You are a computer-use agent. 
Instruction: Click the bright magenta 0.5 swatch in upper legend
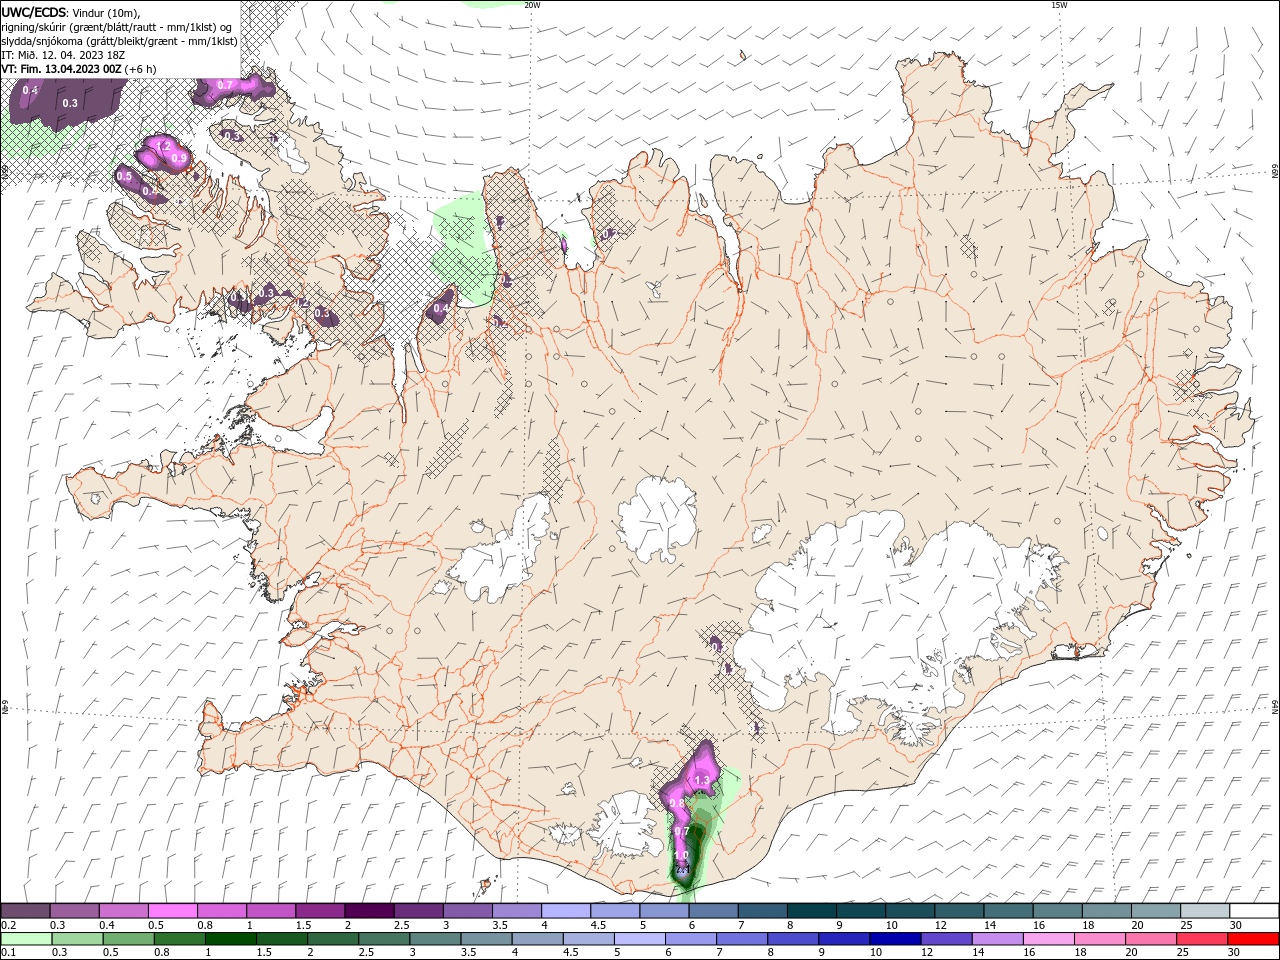173,911
